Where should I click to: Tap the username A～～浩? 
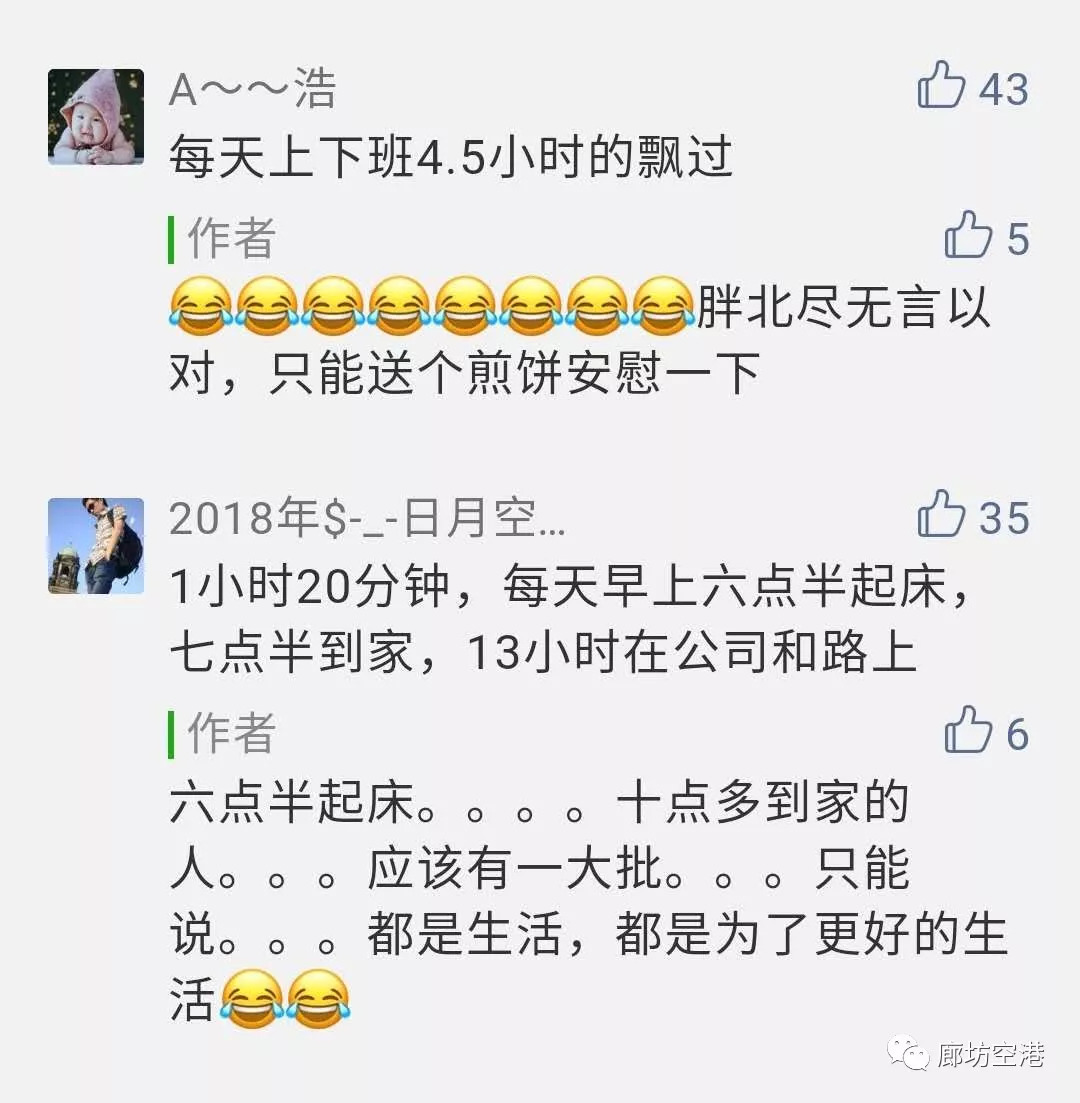click(253, 89)
